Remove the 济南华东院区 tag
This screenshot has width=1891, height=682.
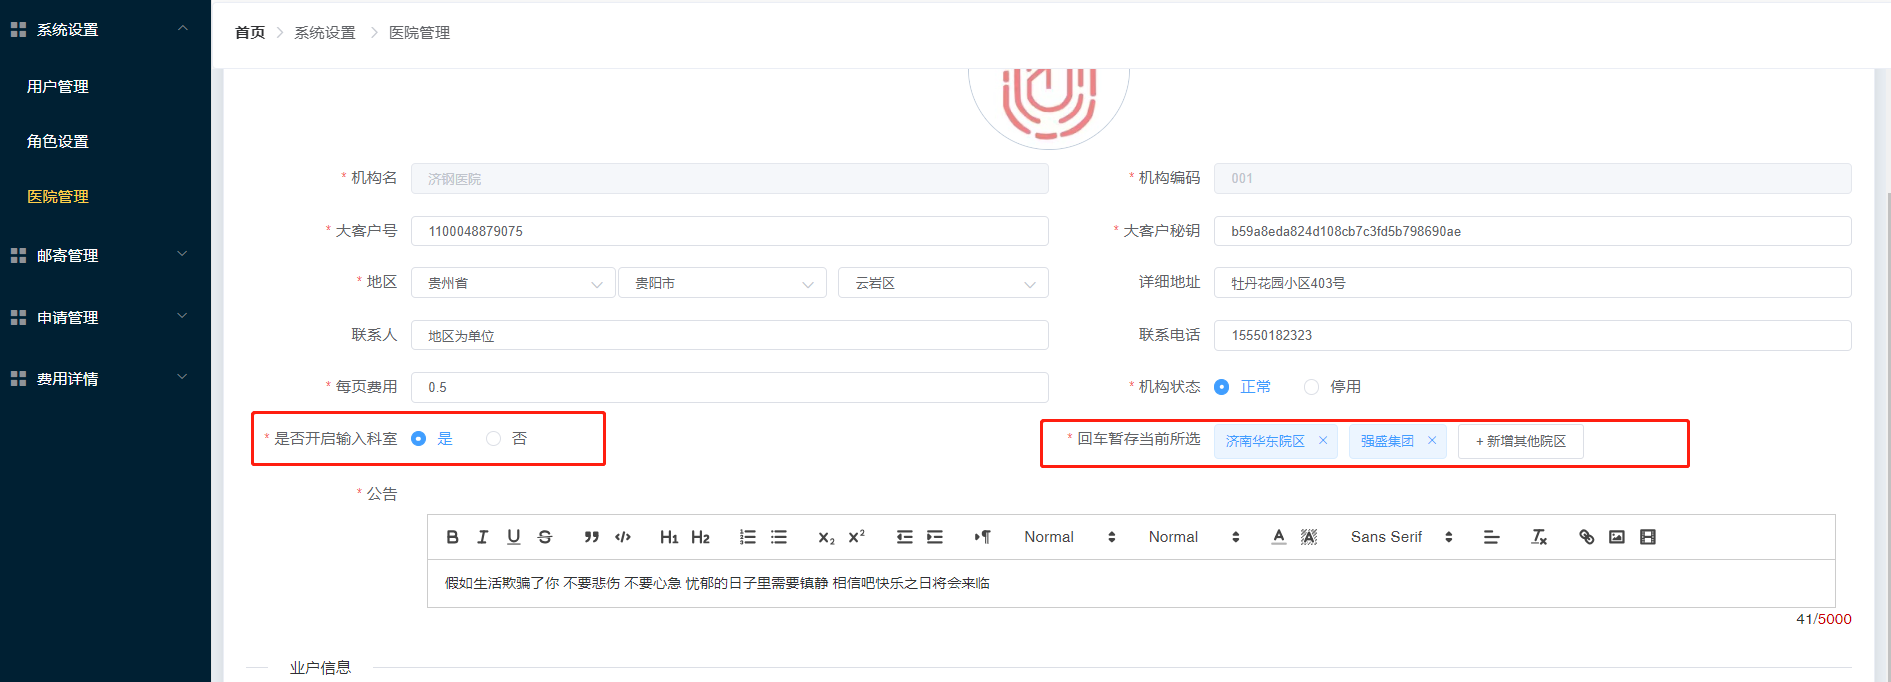(1323, 440)
